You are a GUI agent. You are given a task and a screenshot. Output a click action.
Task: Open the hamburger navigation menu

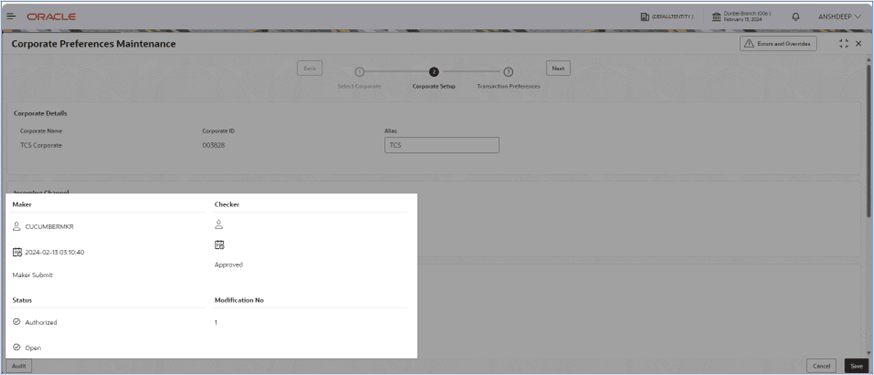11,17
